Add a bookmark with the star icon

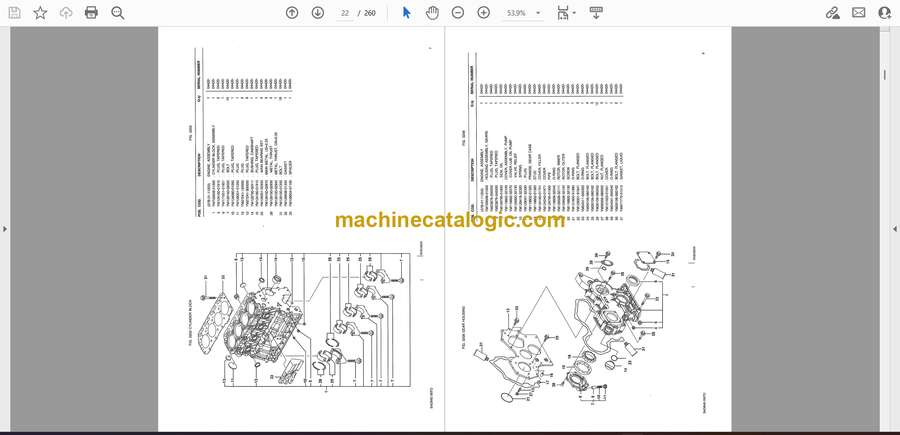[40, 13]
